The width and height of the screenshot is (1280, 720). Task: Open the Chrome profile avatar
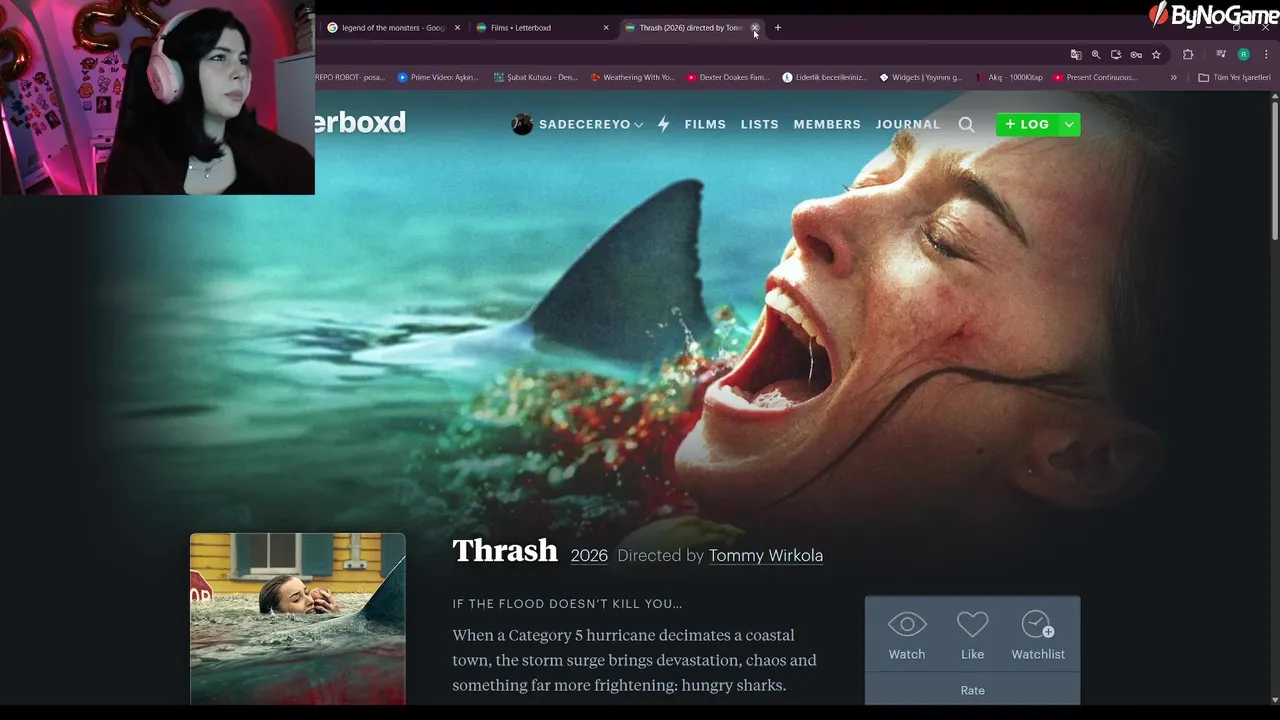tap(1244, 55)
